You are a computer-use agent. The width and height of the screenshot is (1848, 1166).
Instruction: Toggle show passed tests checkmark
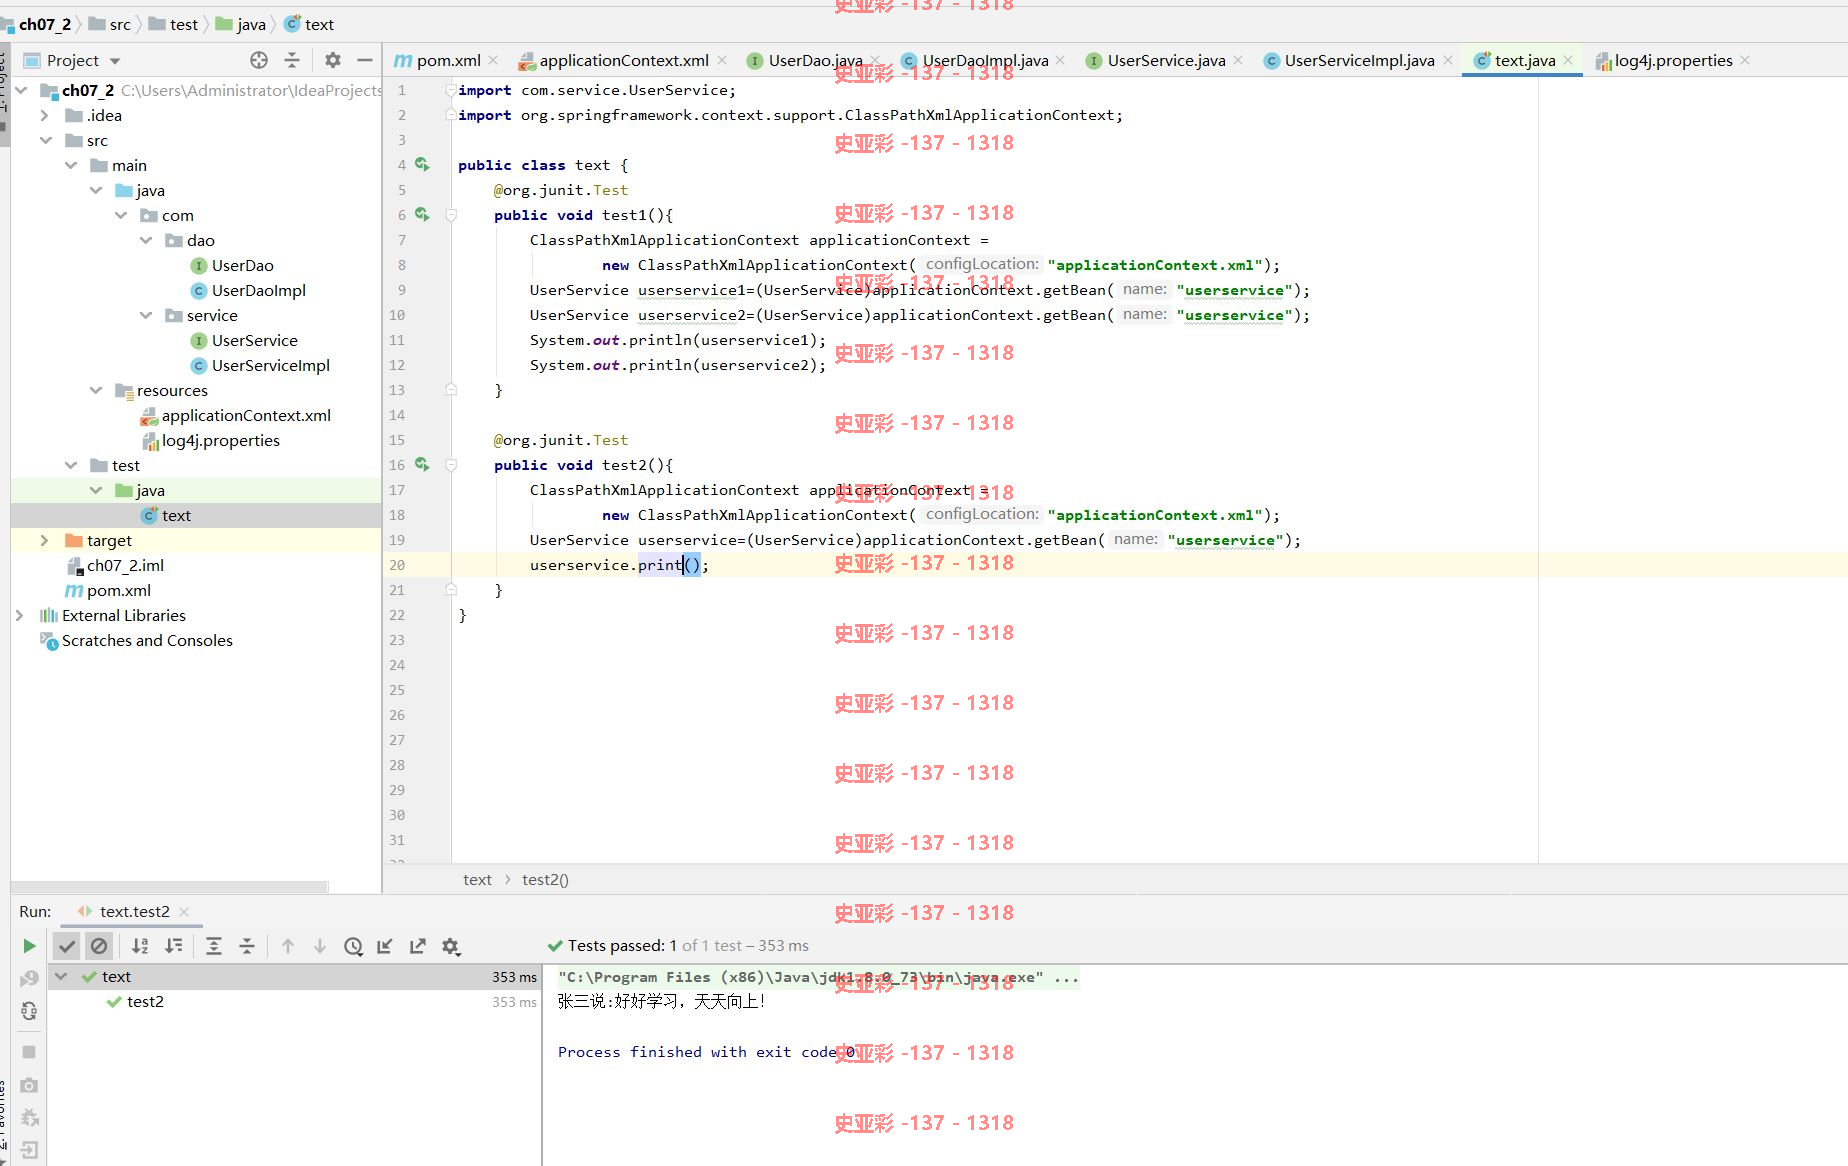coord(67,946)
